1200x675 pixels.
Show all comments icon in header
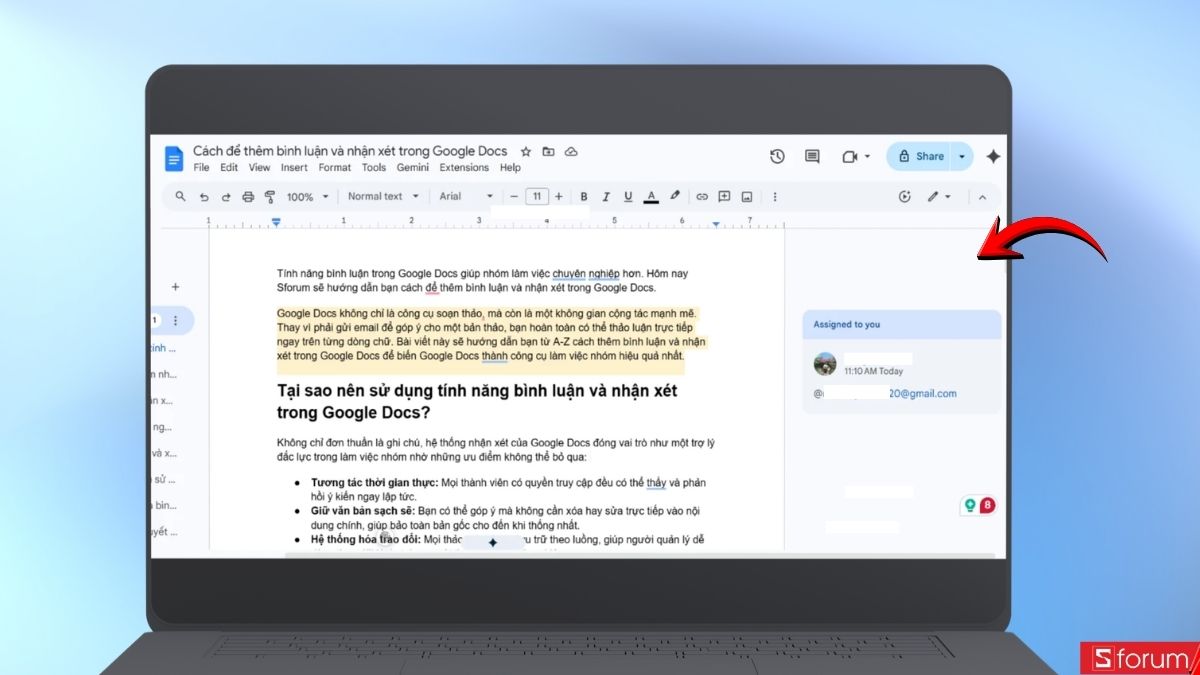[x=812, y=157]
